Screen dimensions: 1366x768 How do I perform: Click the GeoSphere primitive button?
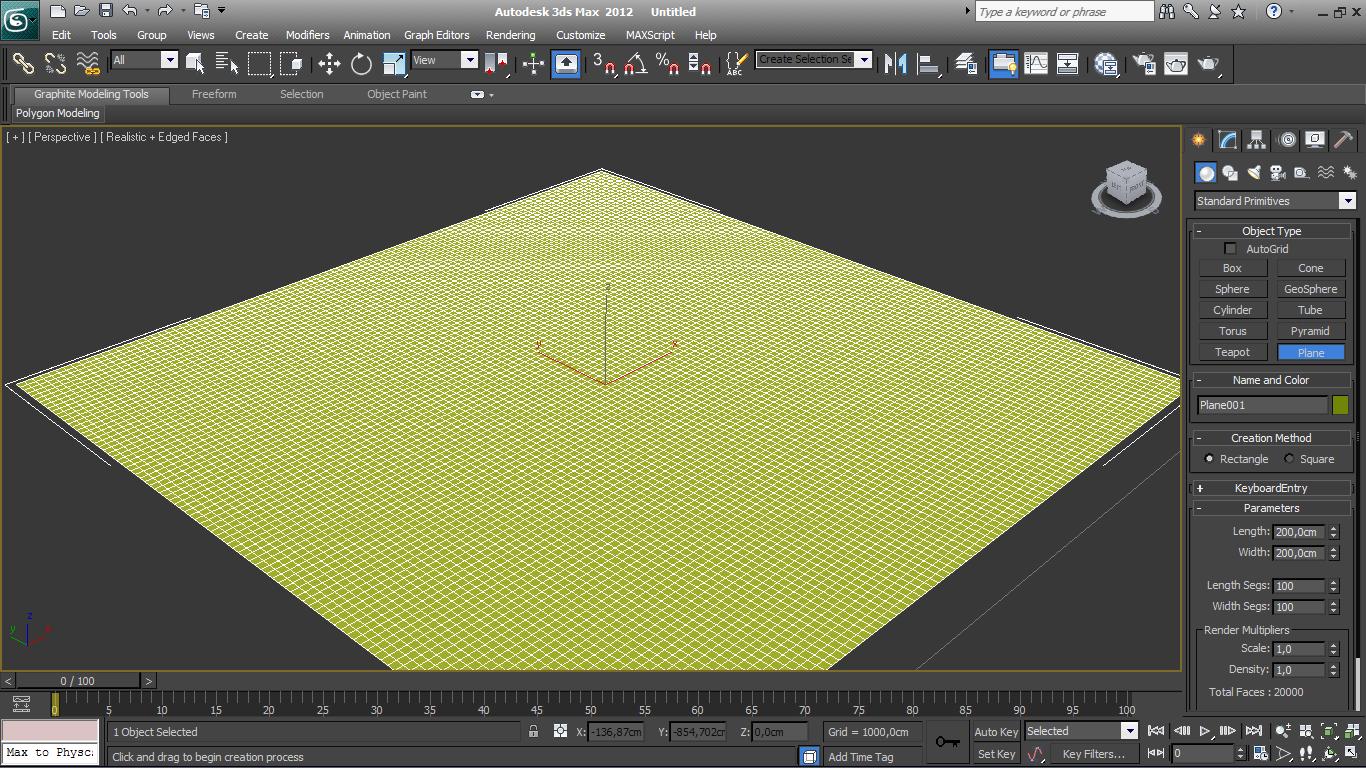(1310, 289)
